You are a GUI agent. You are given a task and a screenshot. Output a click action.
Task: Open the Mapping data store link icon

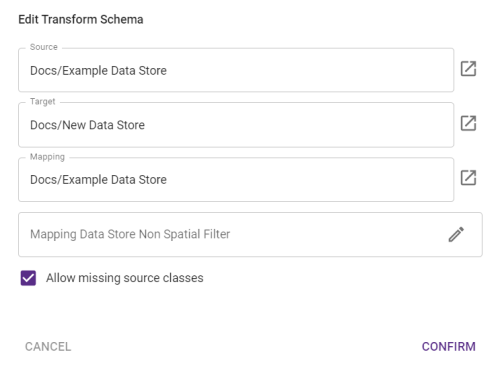point(468,178)
